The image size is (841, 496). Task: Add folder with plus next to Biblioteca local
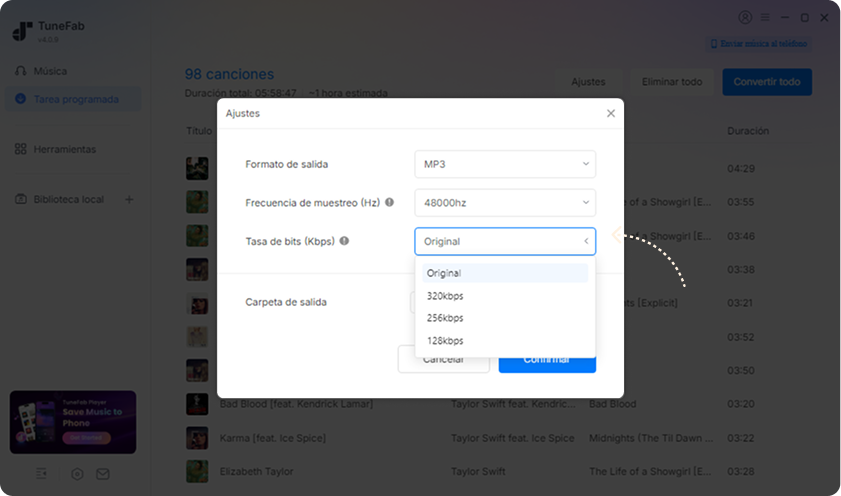pyautogui.click(x=129, y=199)
